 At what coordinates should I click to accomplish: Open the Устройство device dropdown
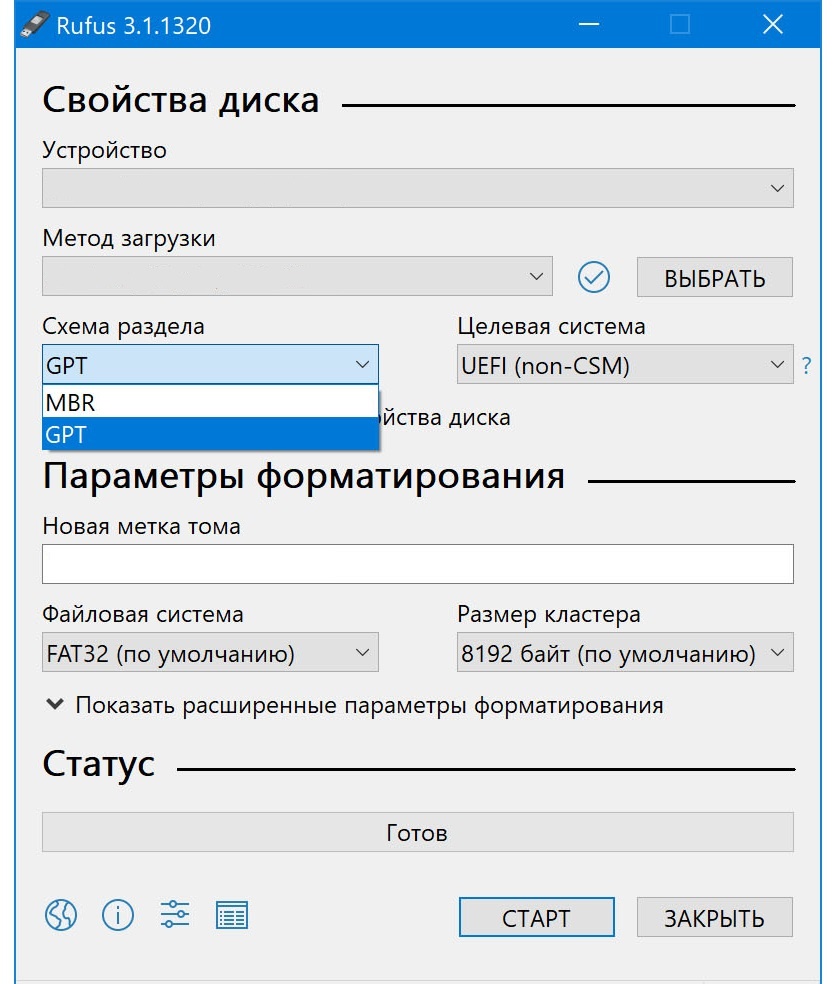coord(417,188)
